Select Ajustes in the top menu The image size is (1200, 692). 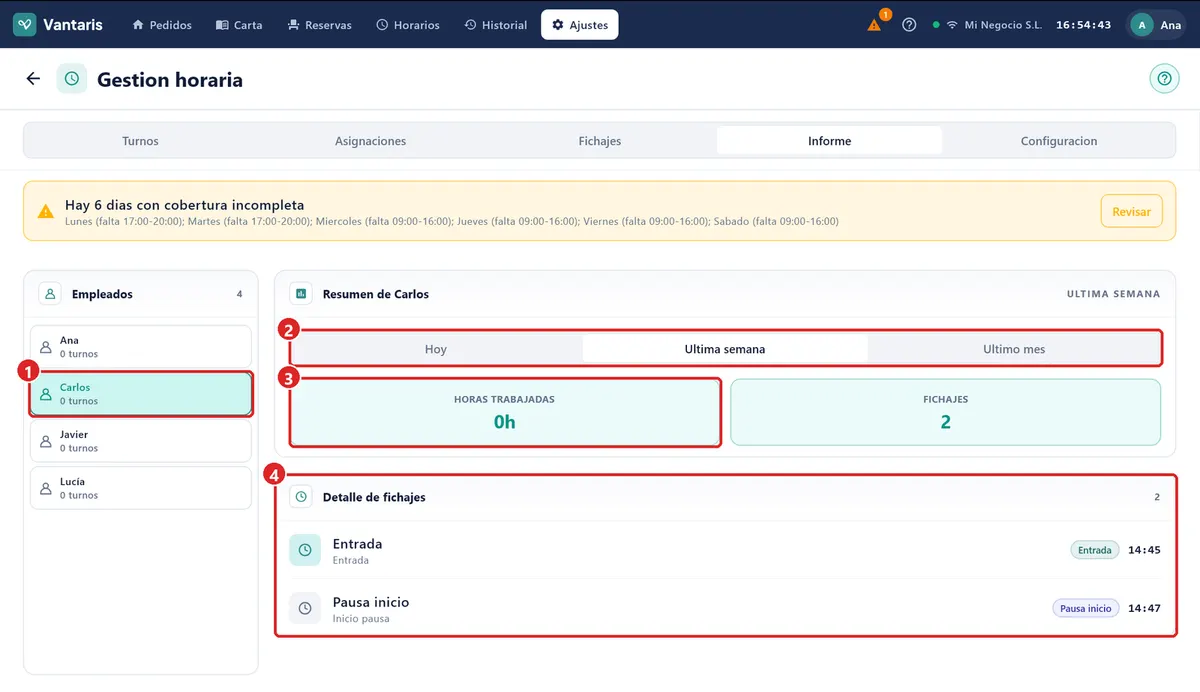tap(580, 25)
